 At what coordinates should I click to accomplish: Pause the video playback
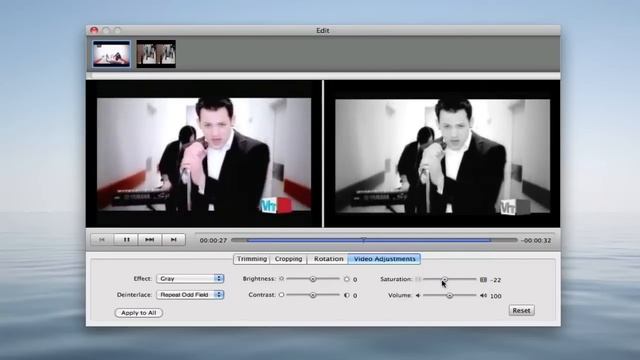pyautogui.click(x=126, y=240)
